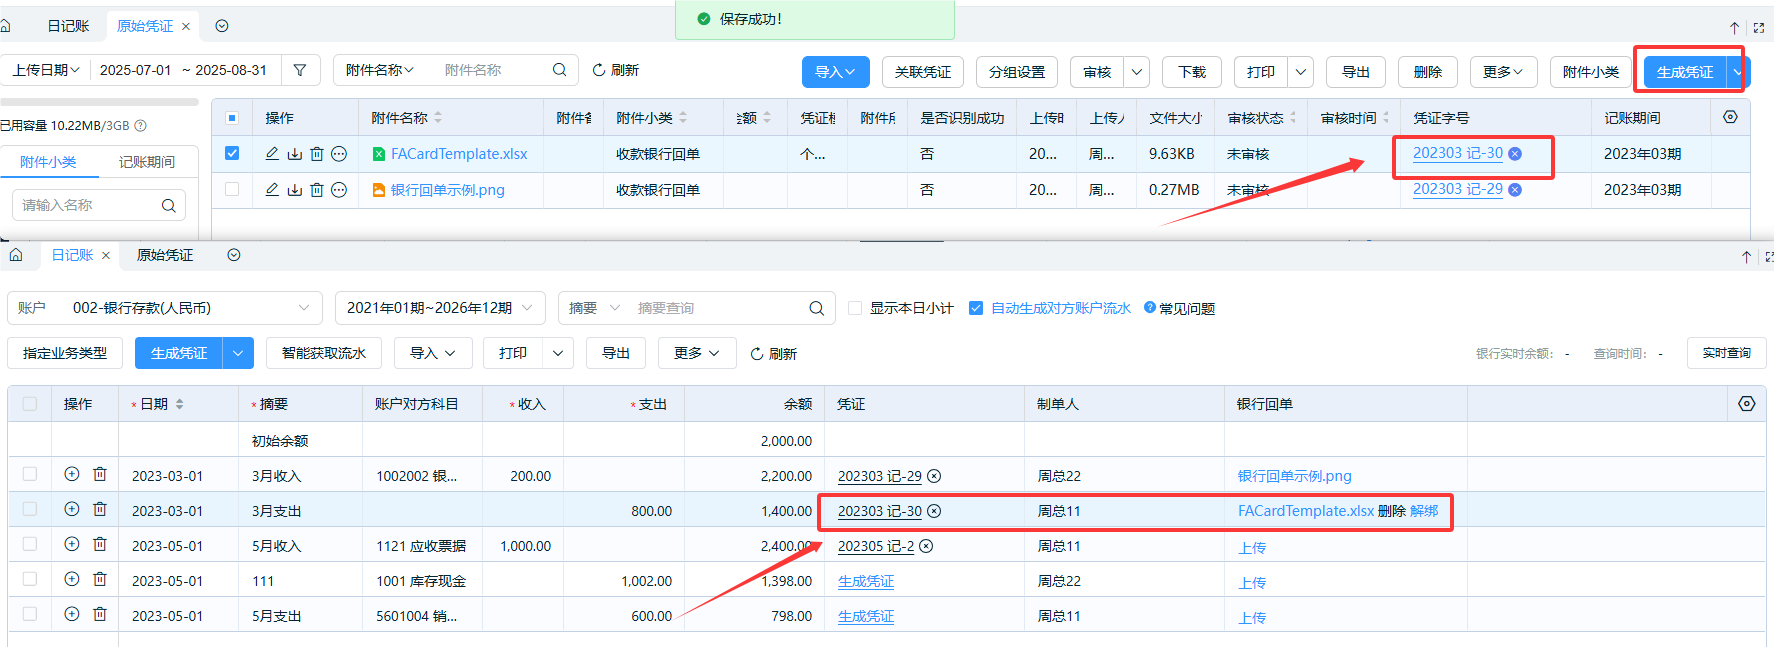Delete FACardTemplate.xlsx using its trash icon
The width and height of the screenshot is (1774, 647).
tap(317, 154)
